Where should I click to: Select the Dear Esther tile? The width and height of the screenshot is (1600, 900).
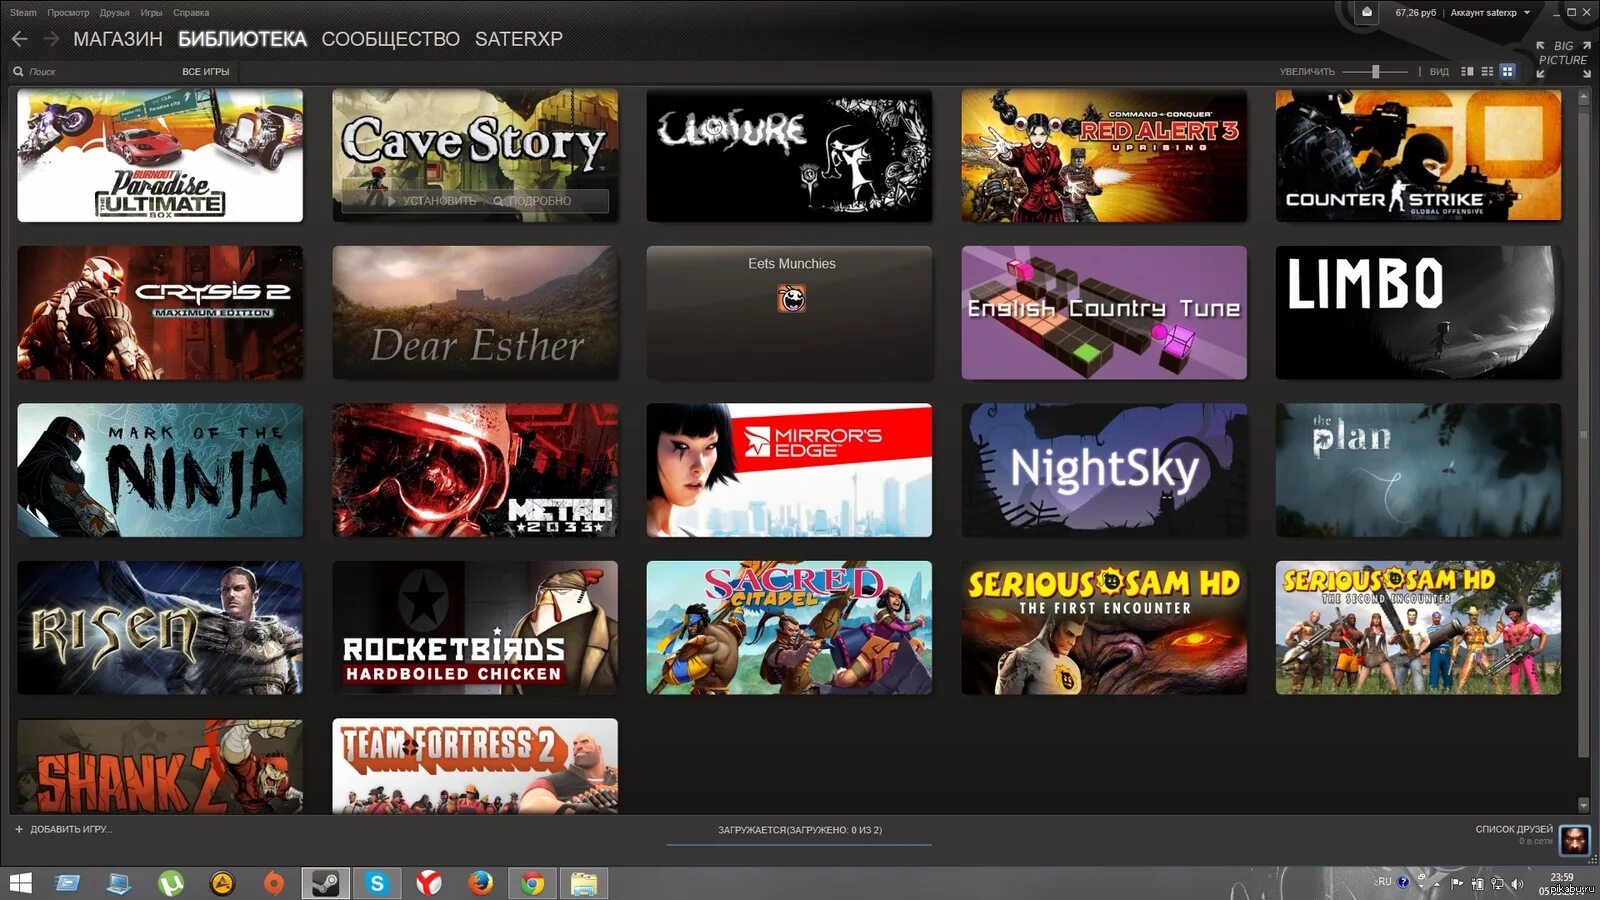[475, 312]
